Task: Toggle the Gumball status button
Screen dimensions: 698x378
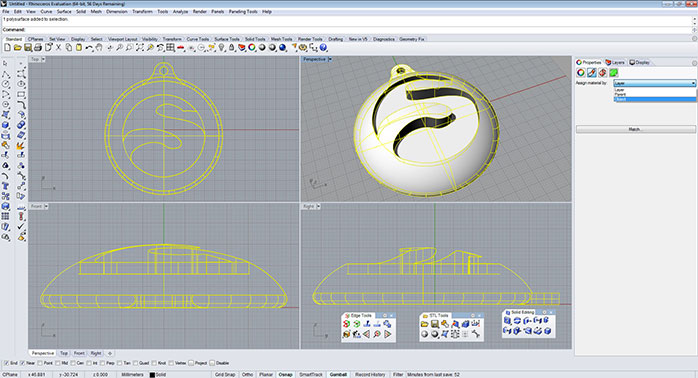Action: click(x=338, y=374)
